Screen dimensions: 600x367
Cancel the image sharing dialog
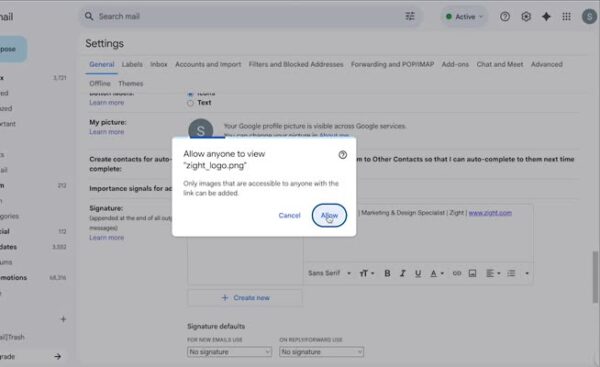click(289, 215)
